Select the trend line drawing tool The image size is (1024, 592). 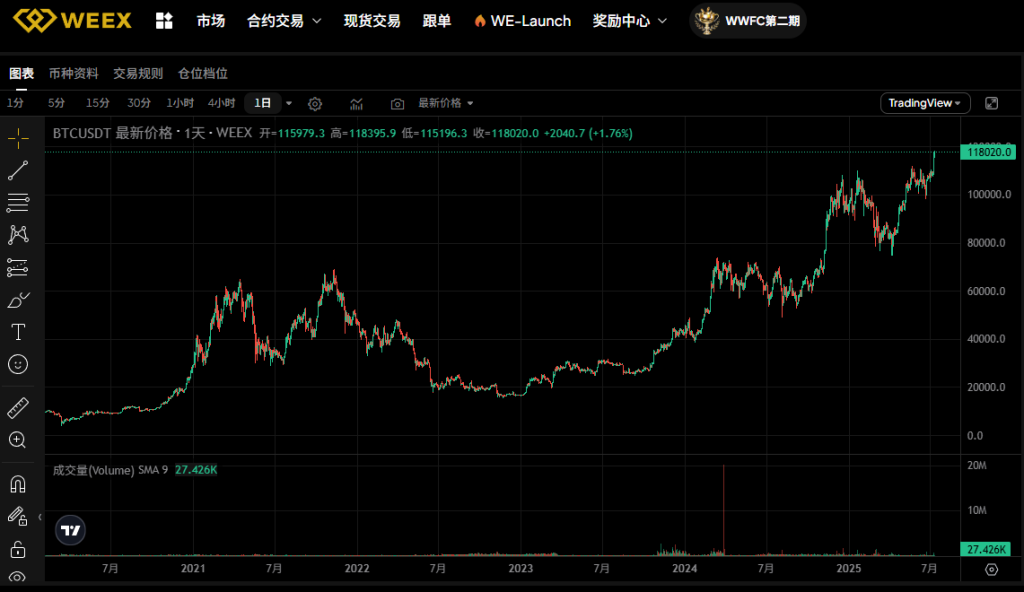(x=18, y=171)
